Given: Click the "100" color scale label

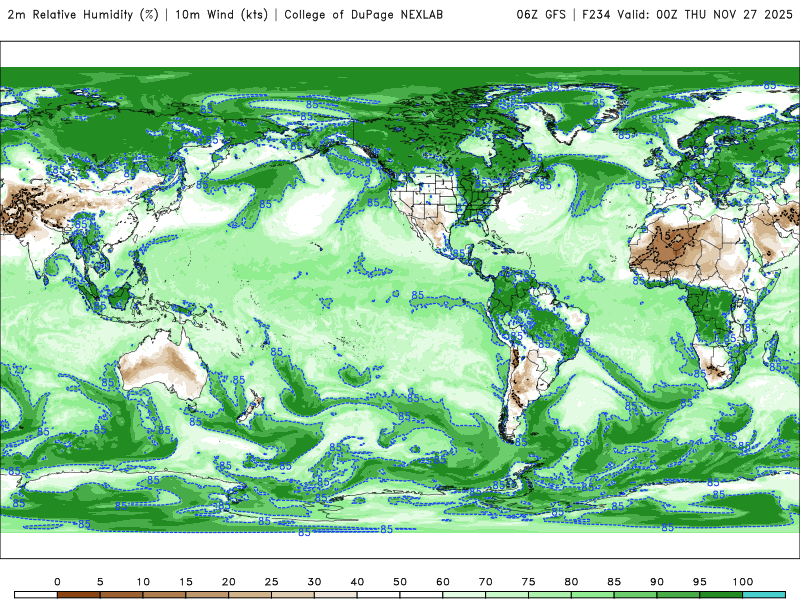Looking at the screenshot, I should tap(743, 582).
